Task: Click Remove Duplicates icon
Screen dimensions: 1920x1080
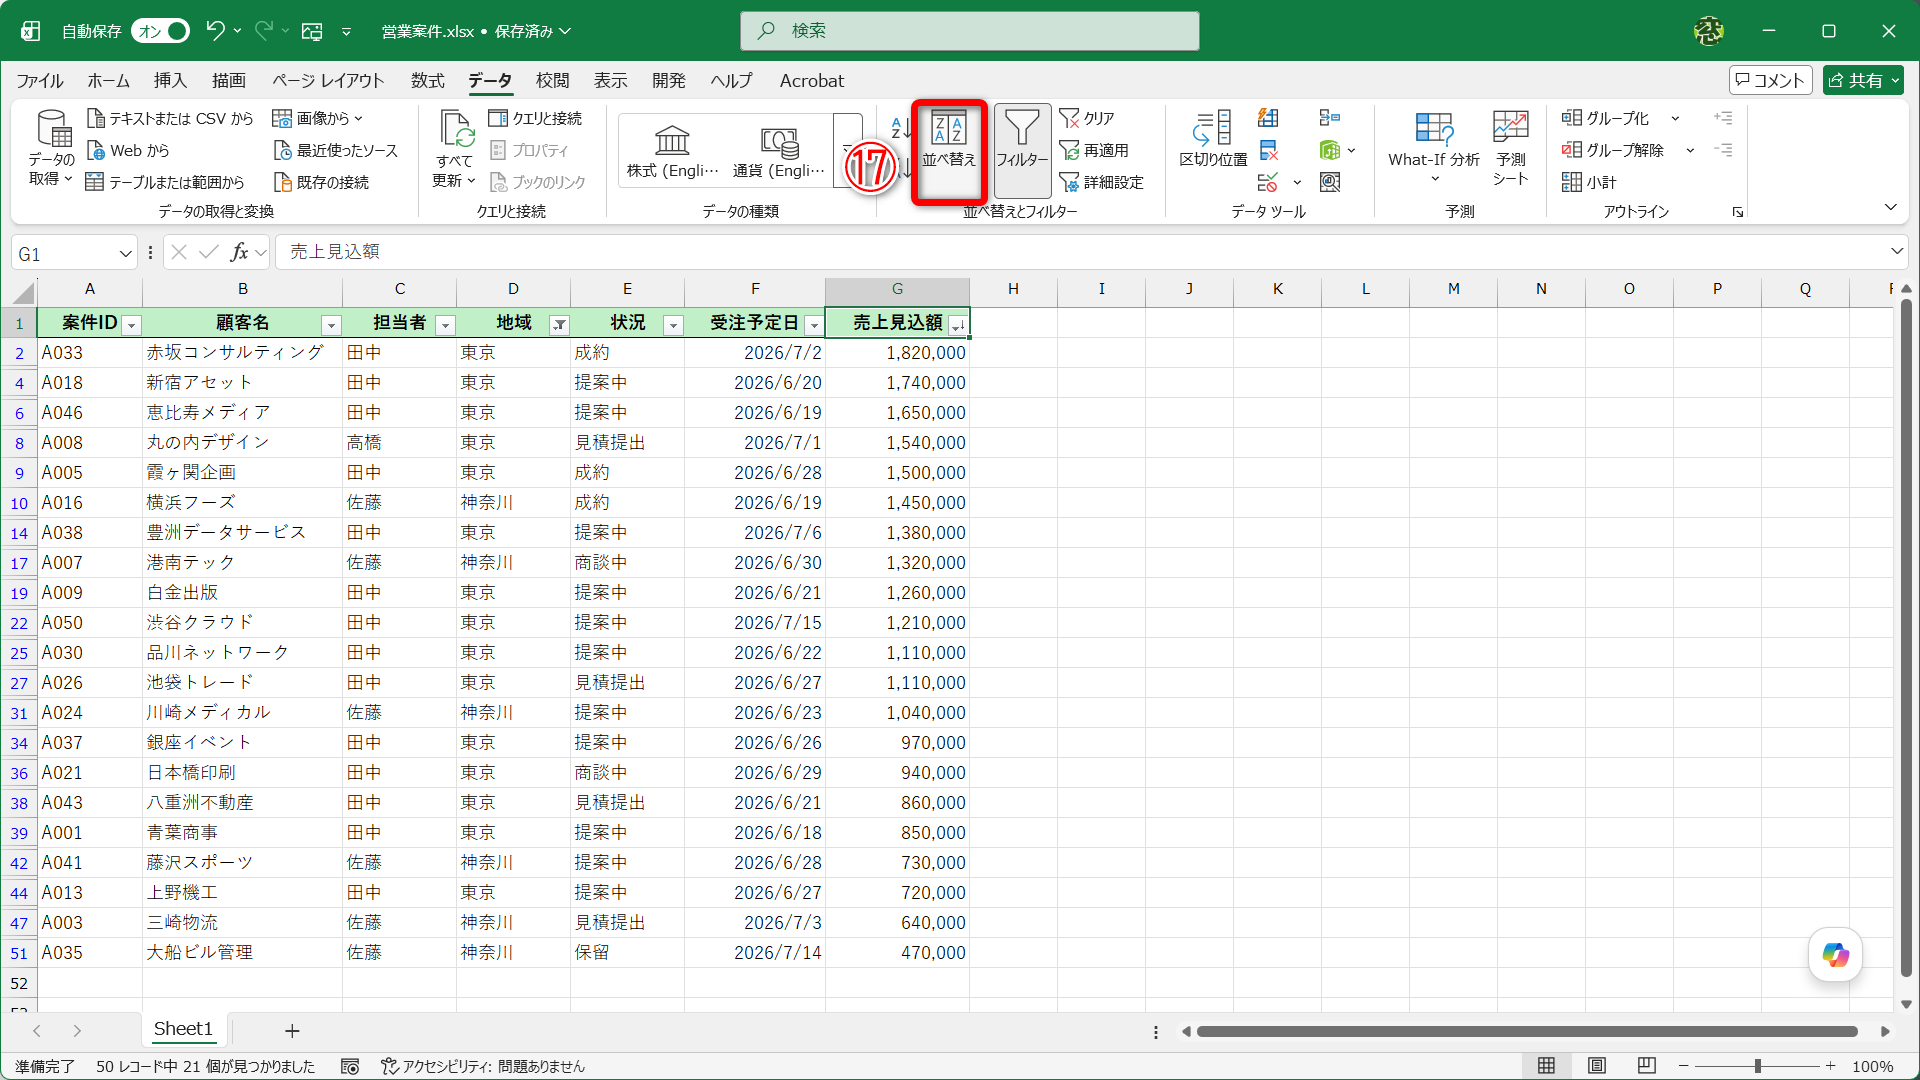Action: pyautogui.click(x=1268, y=150)
